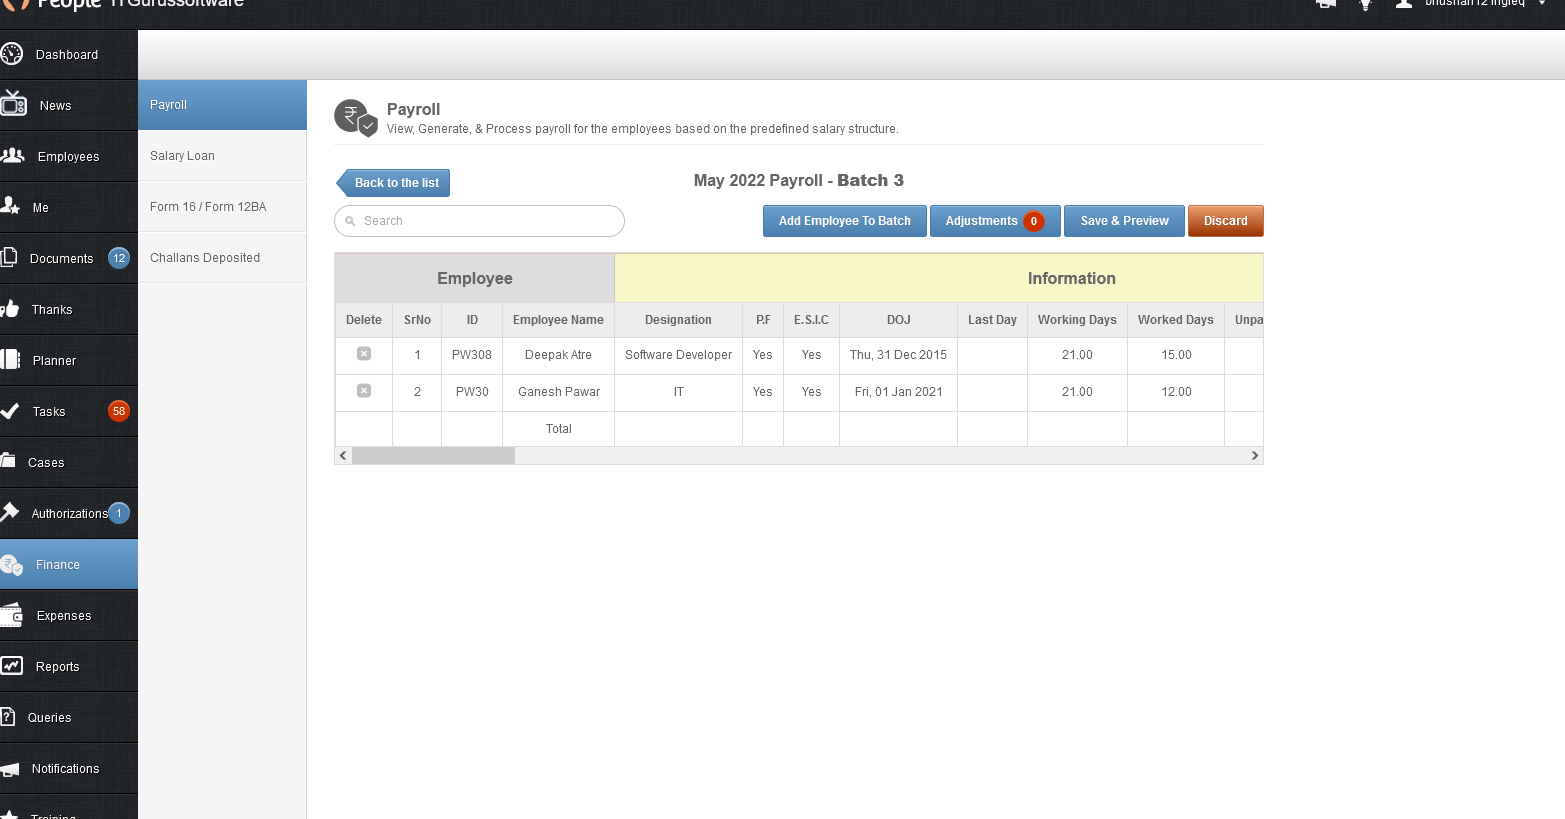1565x819 pixels.
Task: Open the Employees group icon
Action: (x=13, y=155)
